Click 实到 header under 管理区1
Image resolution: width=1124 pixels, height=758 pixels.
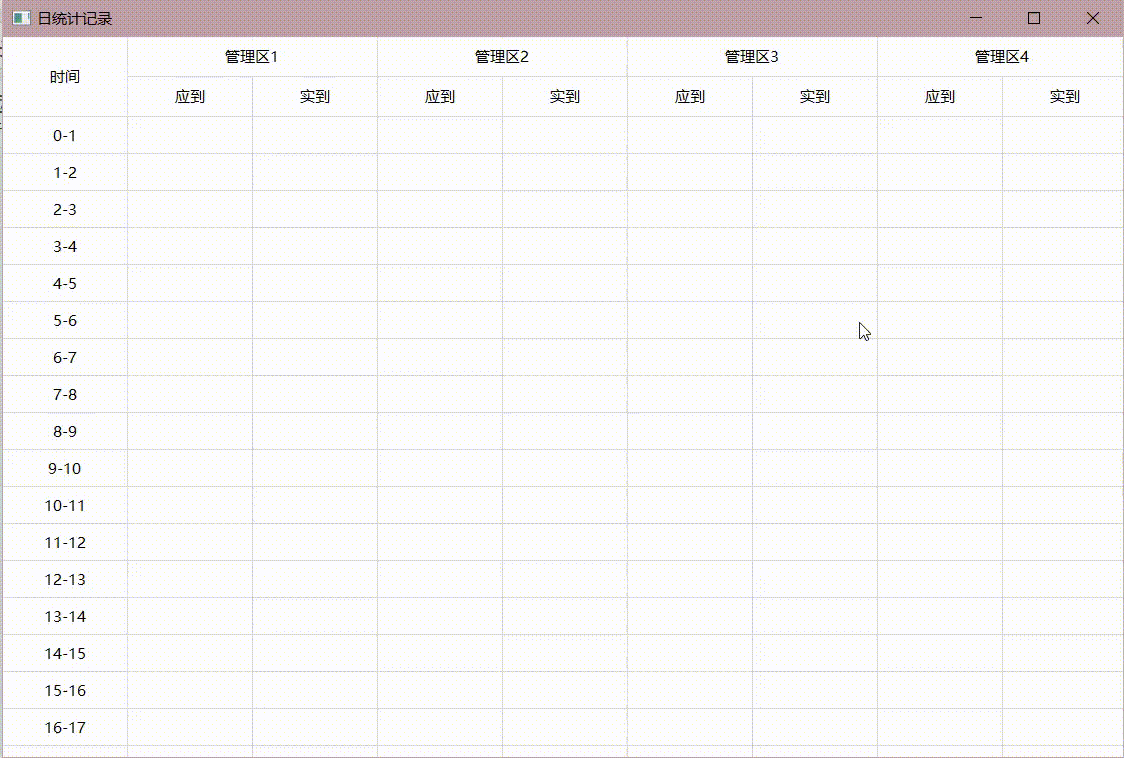(315, 97)
